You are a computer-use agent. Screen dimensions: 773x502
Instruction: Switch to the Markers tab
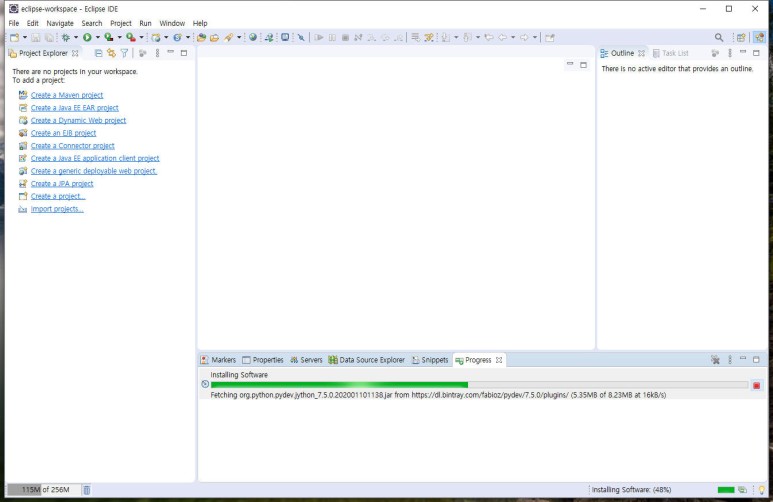click(218, 360)
